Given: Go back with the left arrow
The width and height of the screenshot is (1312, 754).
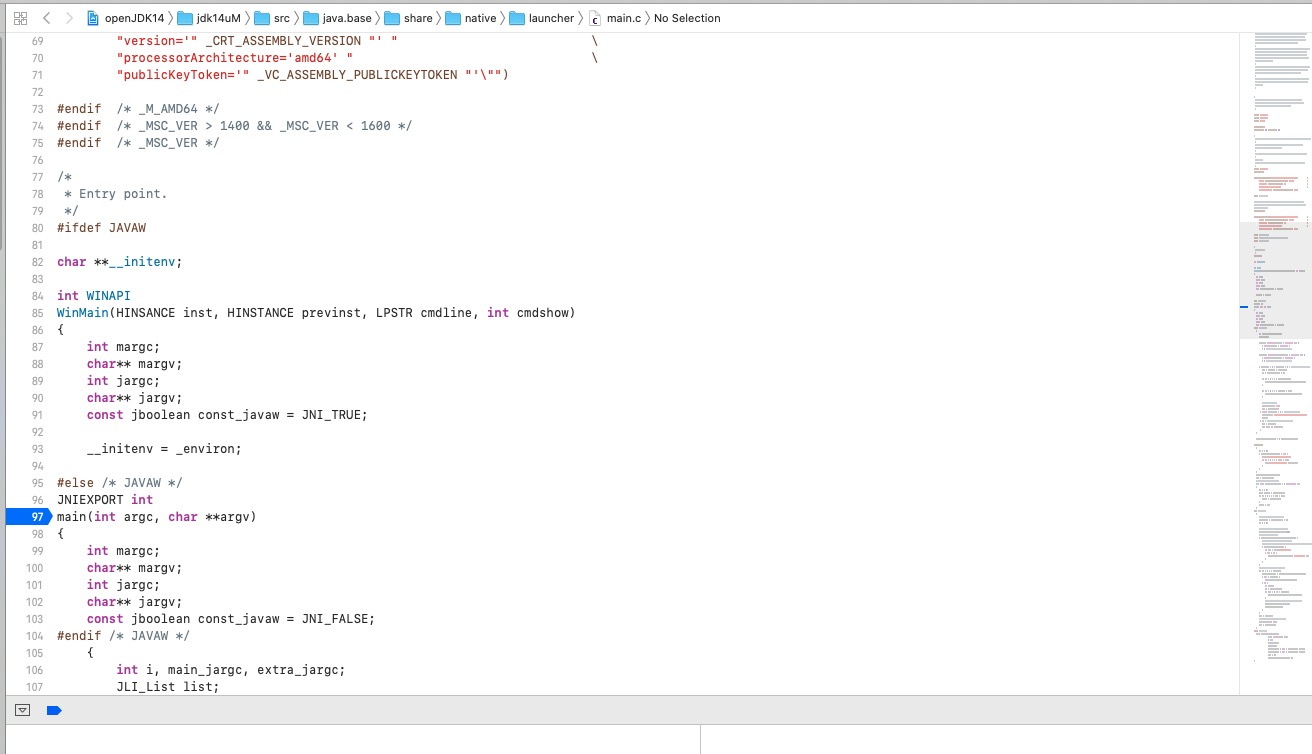Looking at the screenshot, I should (x=47, y=18).
